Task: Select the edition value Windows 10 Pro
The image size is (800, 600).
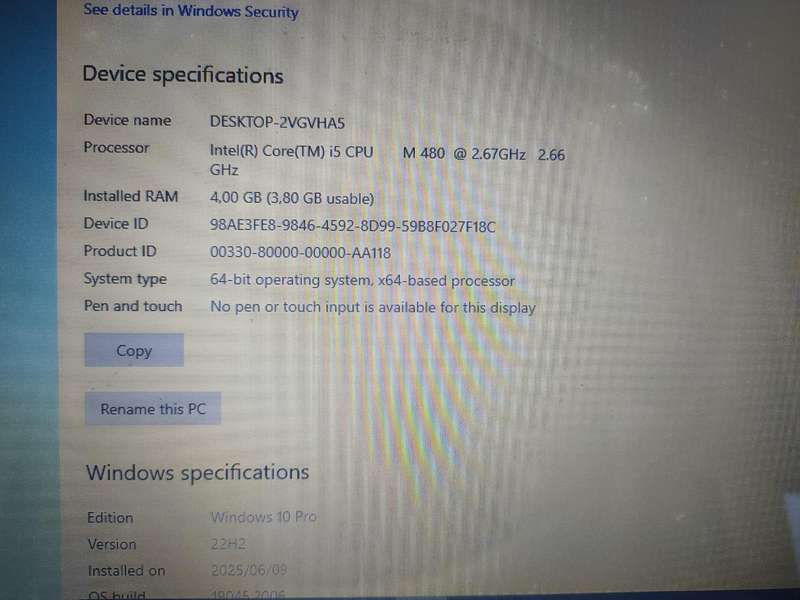Action: pos(264,517)
